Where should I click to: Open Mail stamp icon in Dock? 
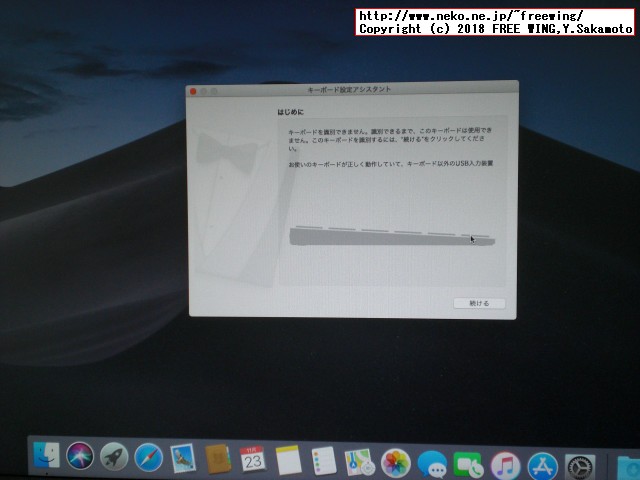point(183,458)
